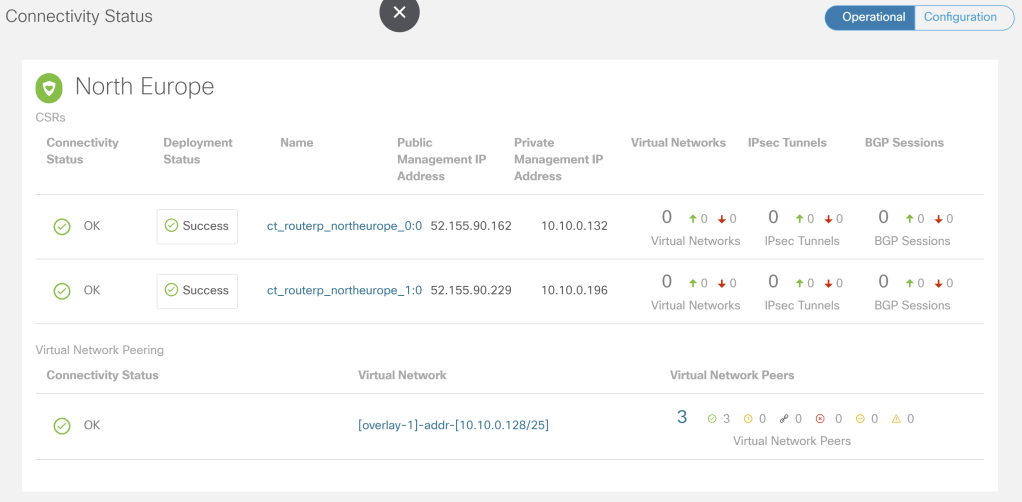The image size is (1022, 502).
Task: Click OK check icon for second CSR
Action: 62,291
